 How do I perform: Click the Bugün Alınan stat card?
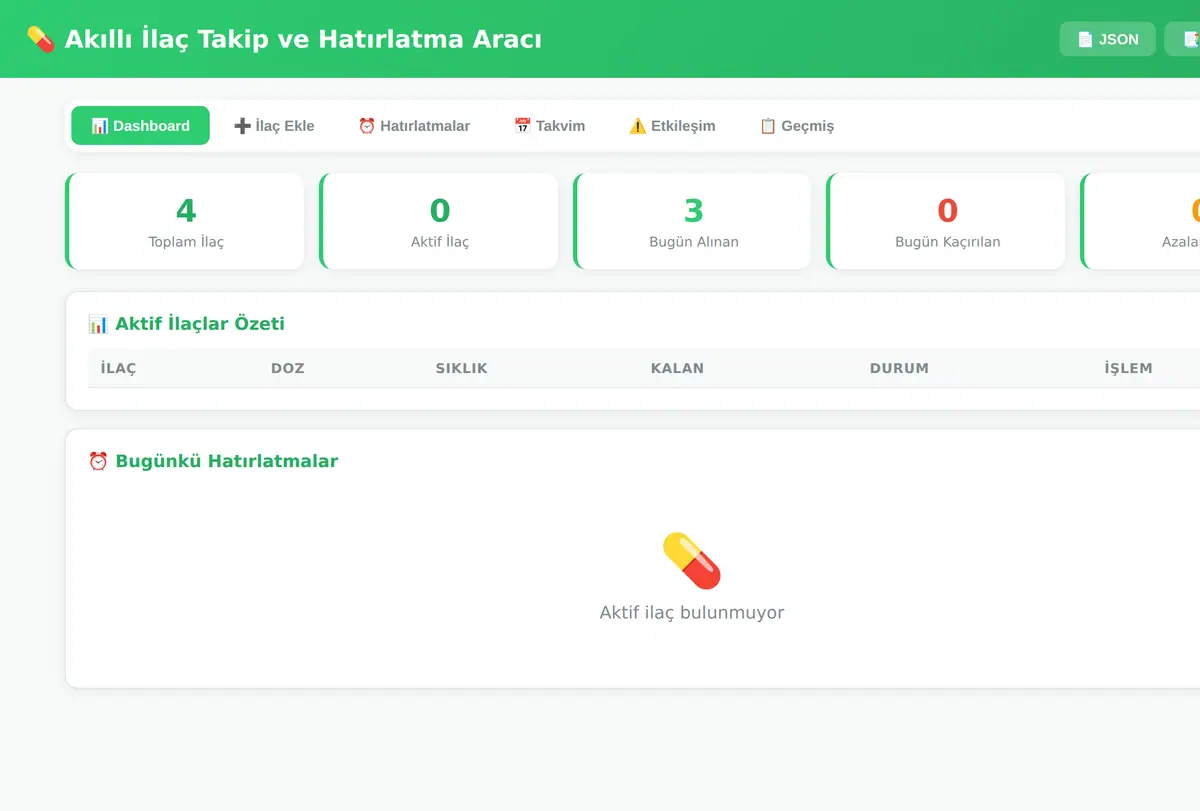694,221
